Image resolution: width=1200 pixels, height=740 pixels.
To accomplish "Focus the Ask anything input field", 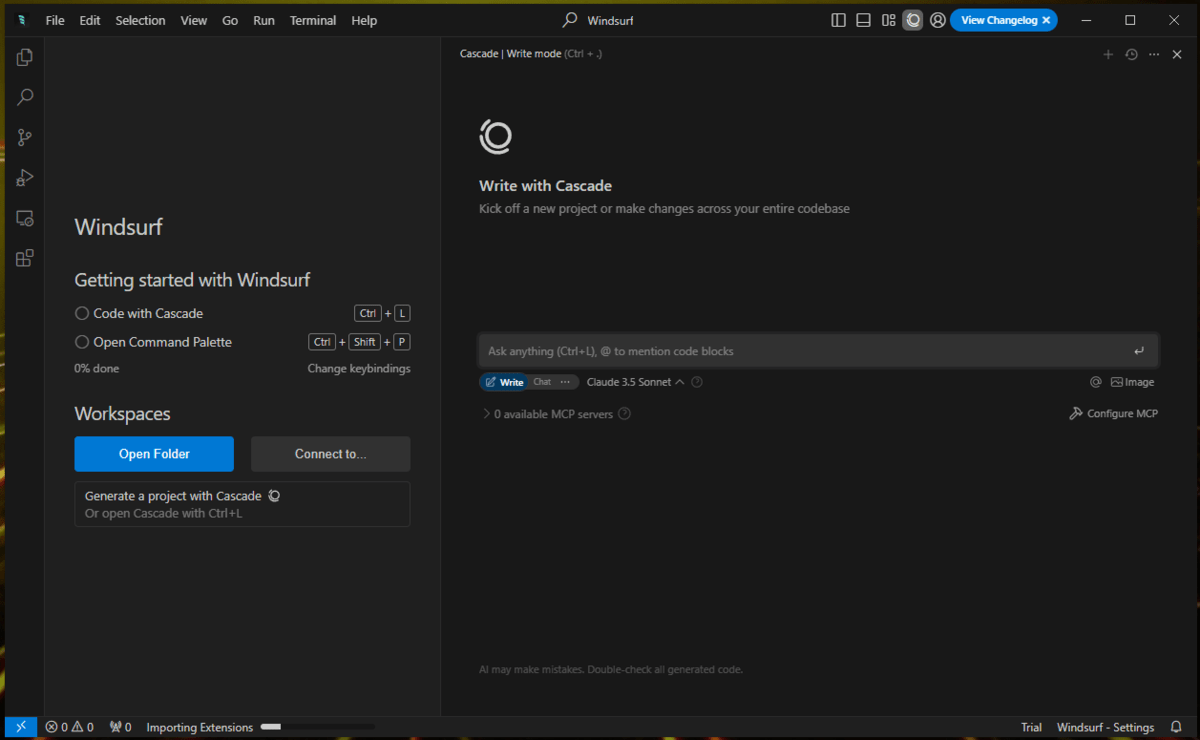I will click(818, 351).
